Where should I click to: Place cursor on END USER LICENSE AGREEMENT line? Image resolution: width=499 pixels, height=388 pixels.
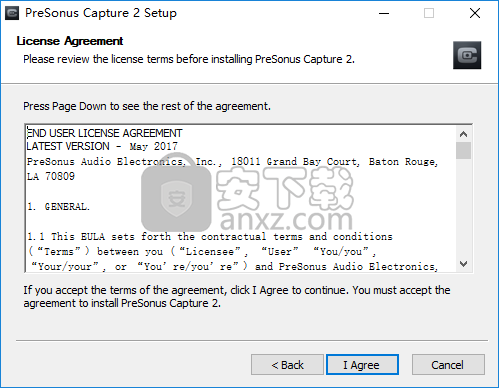[x=104, y=133]
